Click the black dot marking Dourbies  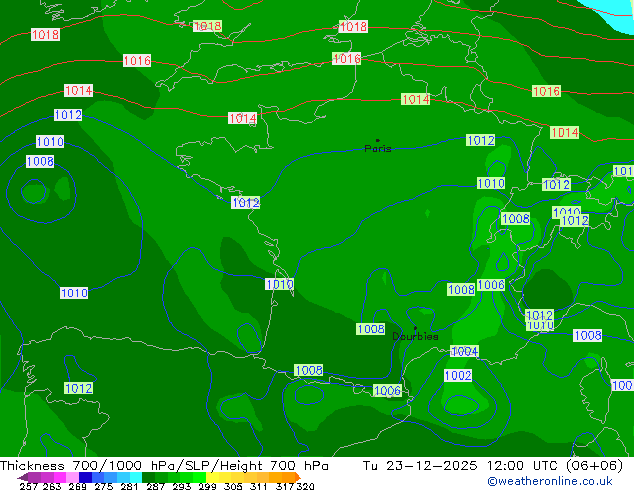(x=415, y=328)
